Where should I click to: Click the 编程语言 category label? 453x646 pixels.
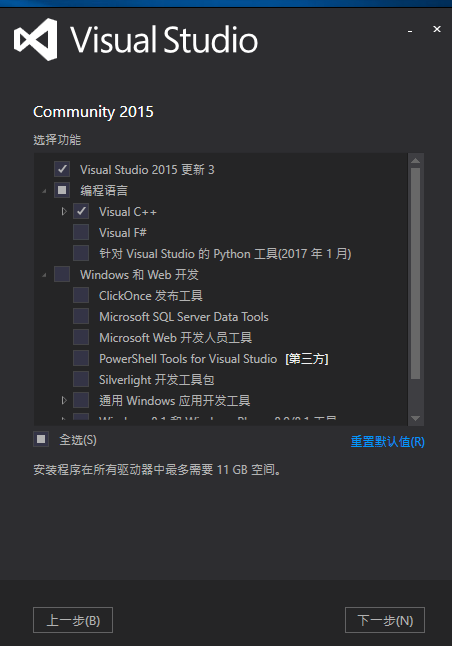[x=104, y=190]
